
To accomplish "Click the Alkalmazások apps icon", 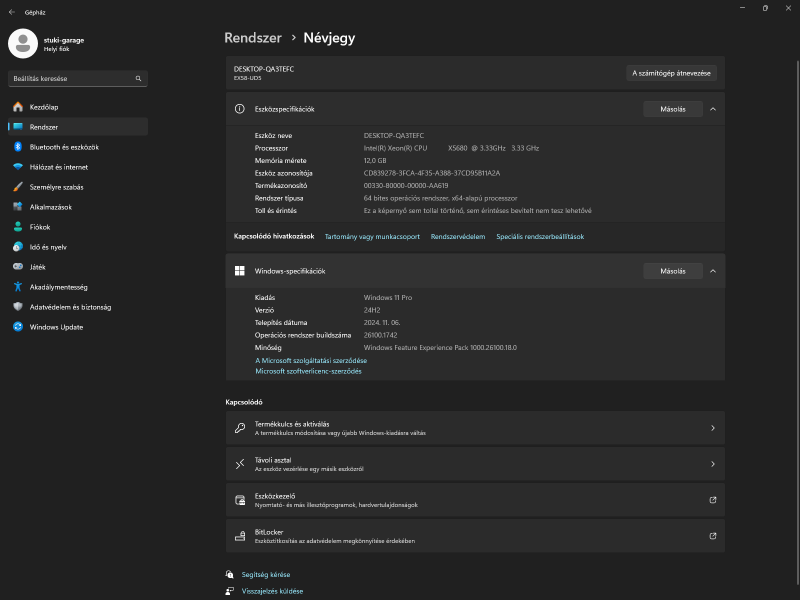I will click(18, 207).
